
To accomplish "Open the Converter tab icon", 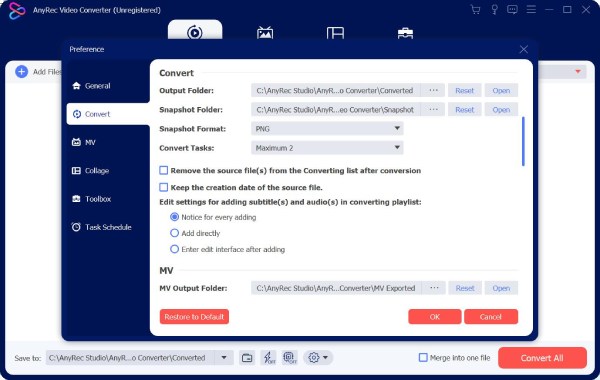I will [x=195, y=32].
